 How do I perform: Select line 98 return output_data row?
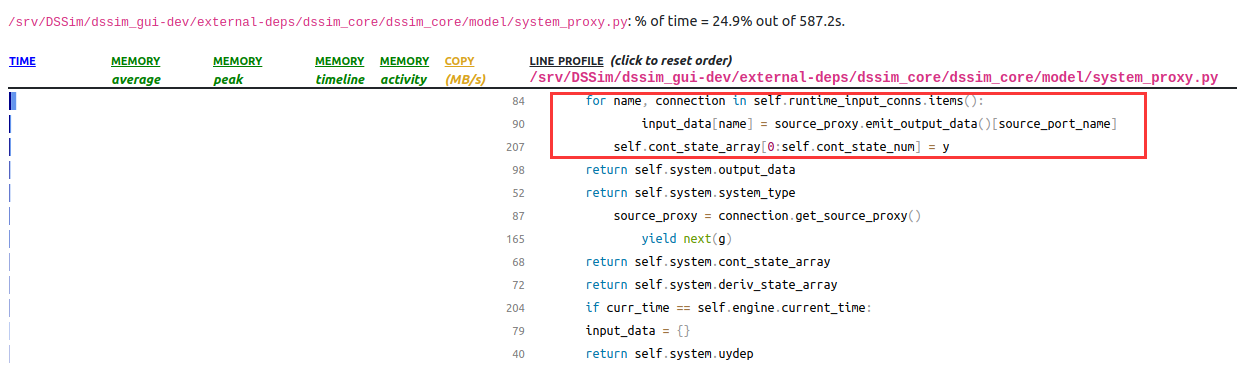coord(690,170)
